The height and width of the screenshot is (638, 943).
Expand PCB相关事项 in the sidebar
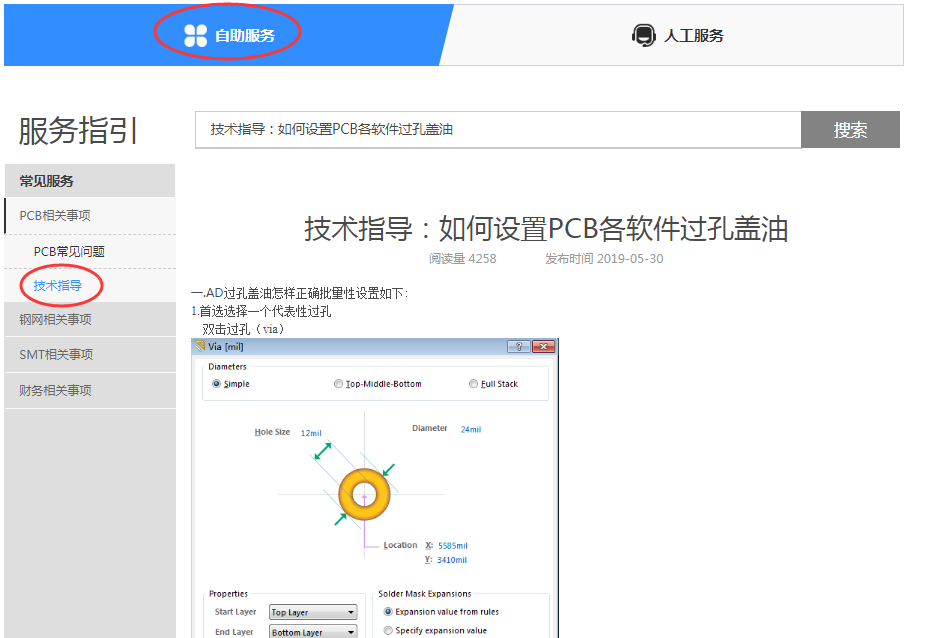(56, 216)
